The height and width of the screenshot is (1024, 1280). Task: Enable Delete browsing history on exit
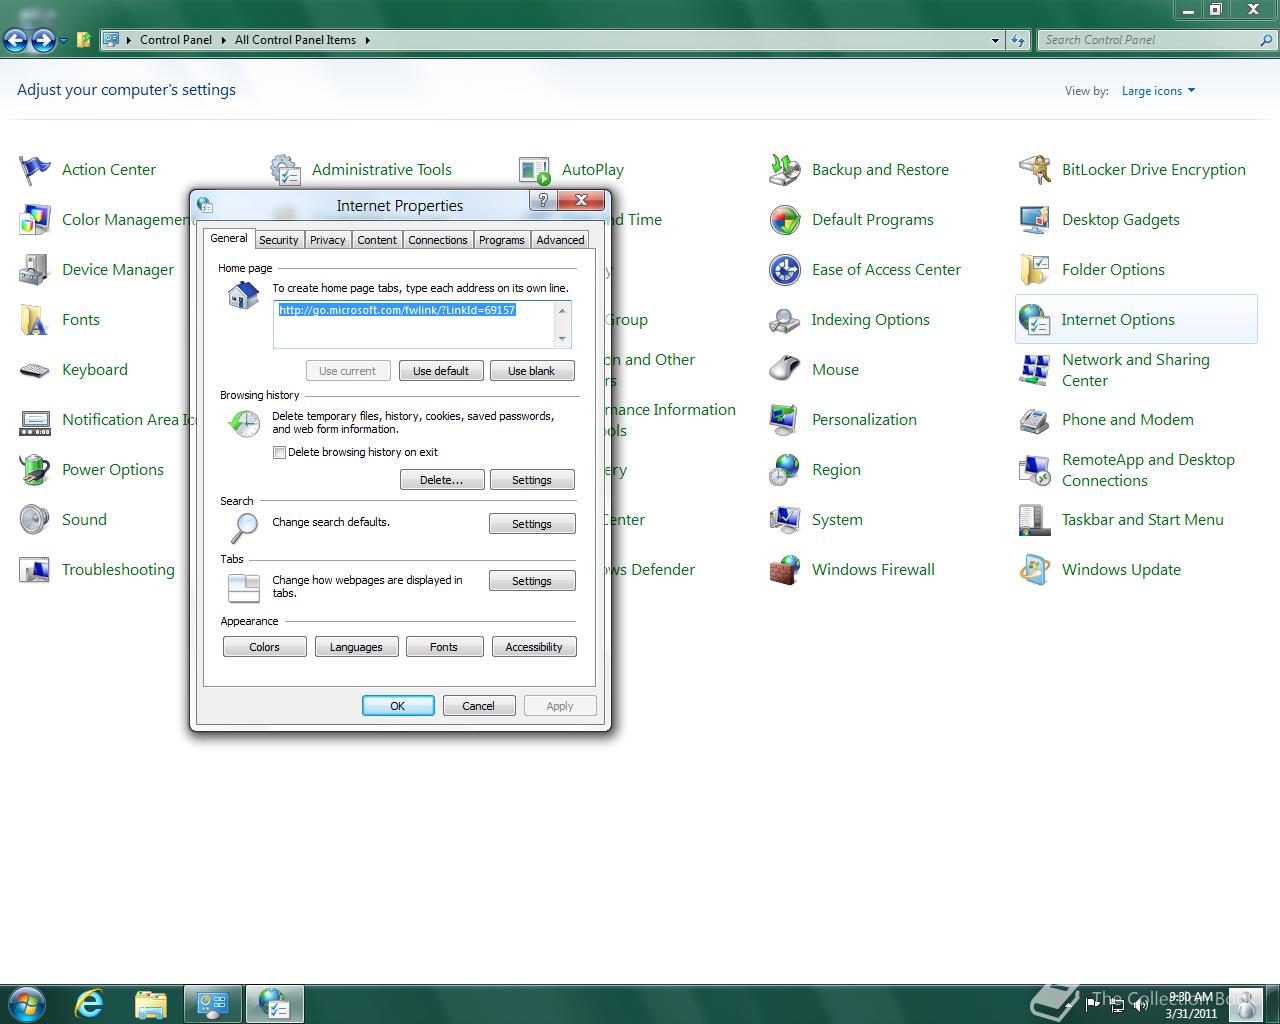[279, 452]
